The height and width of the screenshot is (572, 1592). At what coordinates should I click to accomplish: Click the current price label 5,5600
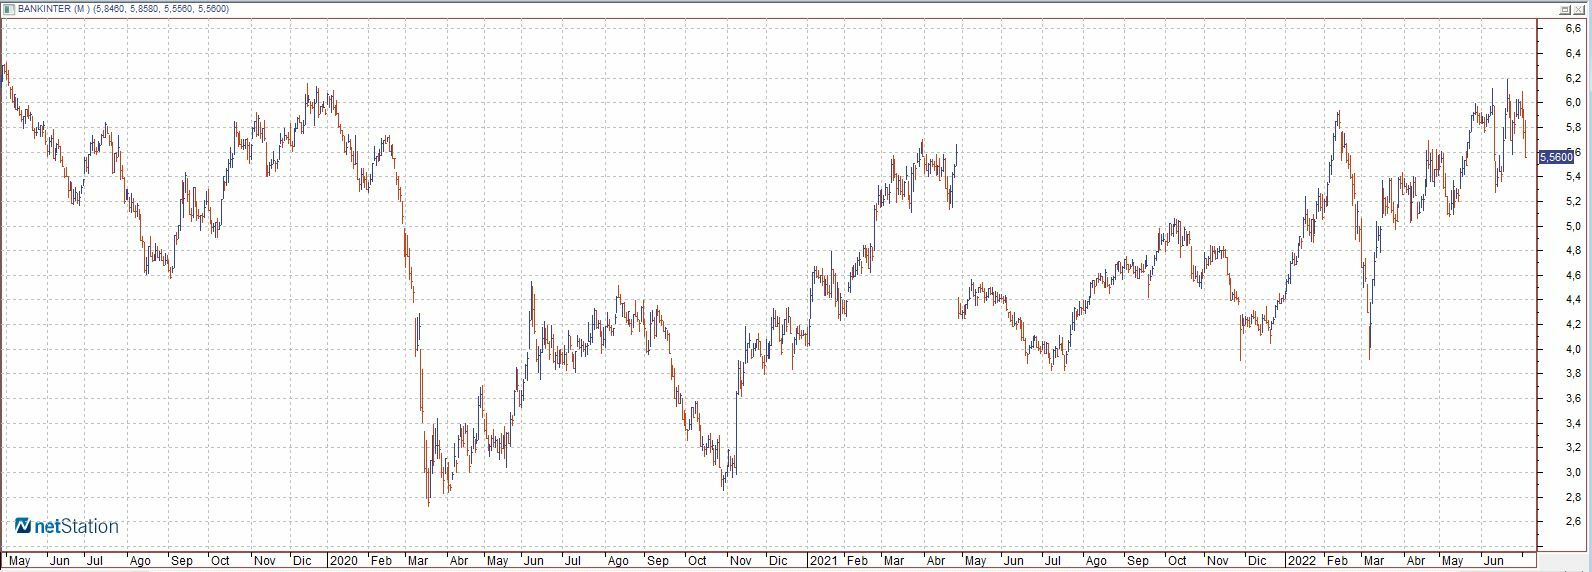[1556, 157]
